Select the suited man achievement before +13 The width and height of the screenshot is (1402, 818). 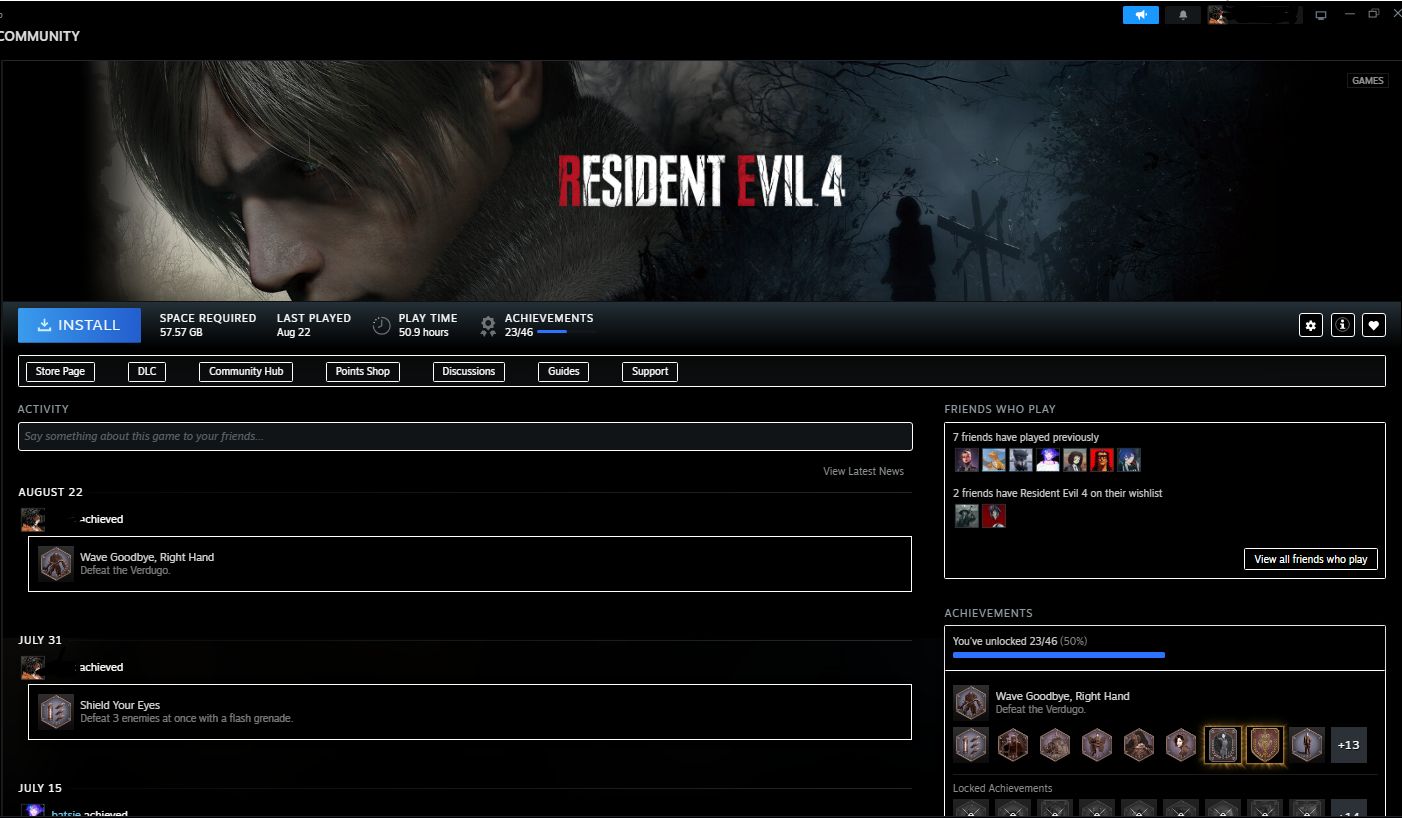[1307, 745]
